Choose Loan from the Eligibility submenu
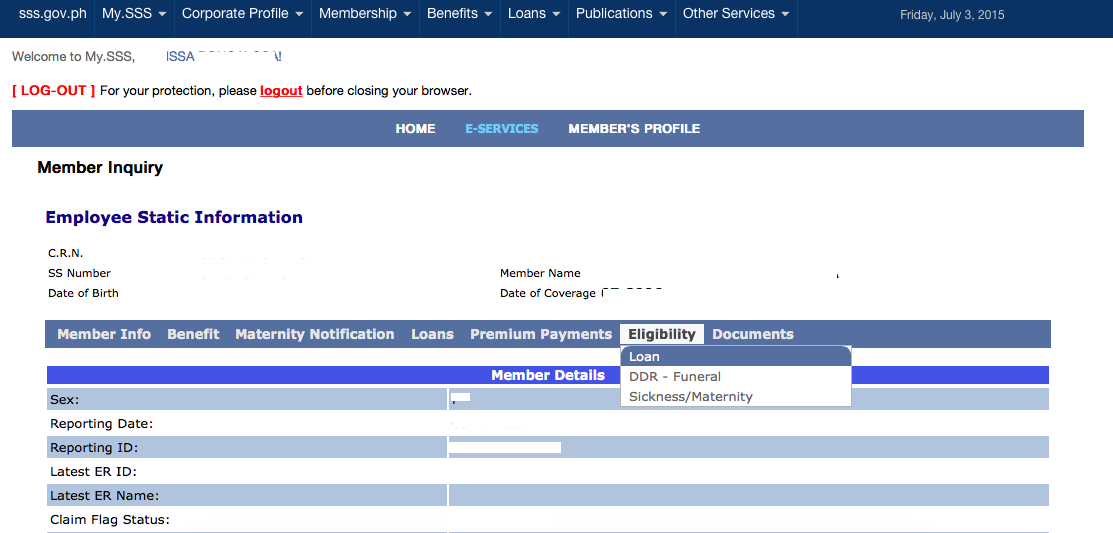Screen dimensions: 1113x533 (644, 357)
